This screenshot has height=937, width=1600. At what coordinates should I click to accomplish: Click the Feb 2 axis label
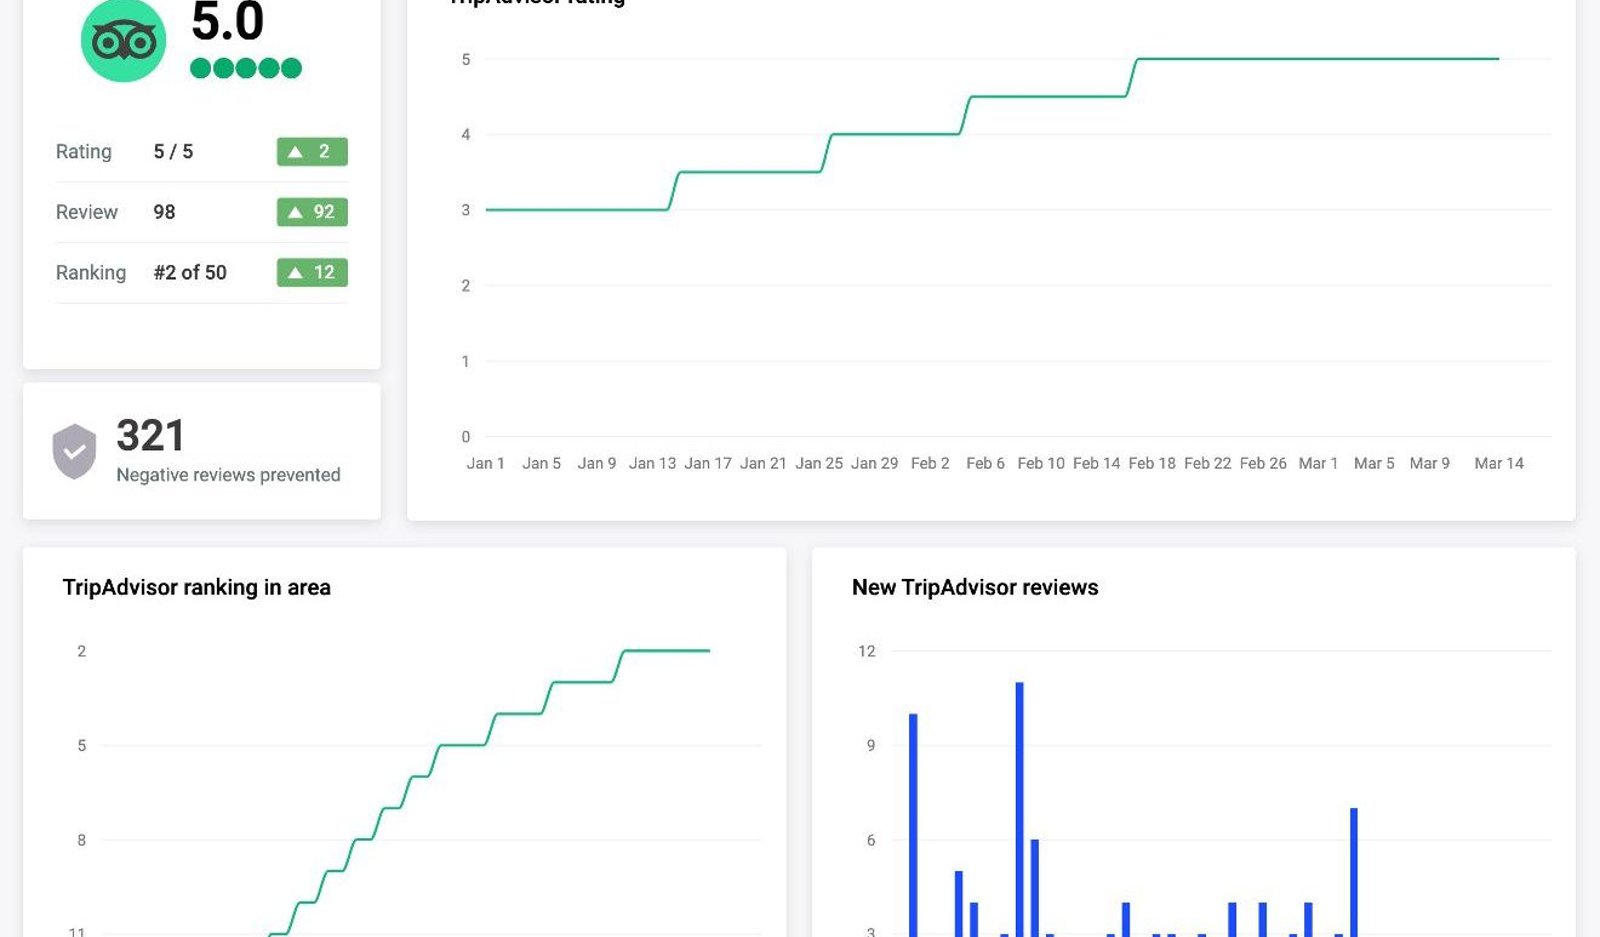pos(930,463)
